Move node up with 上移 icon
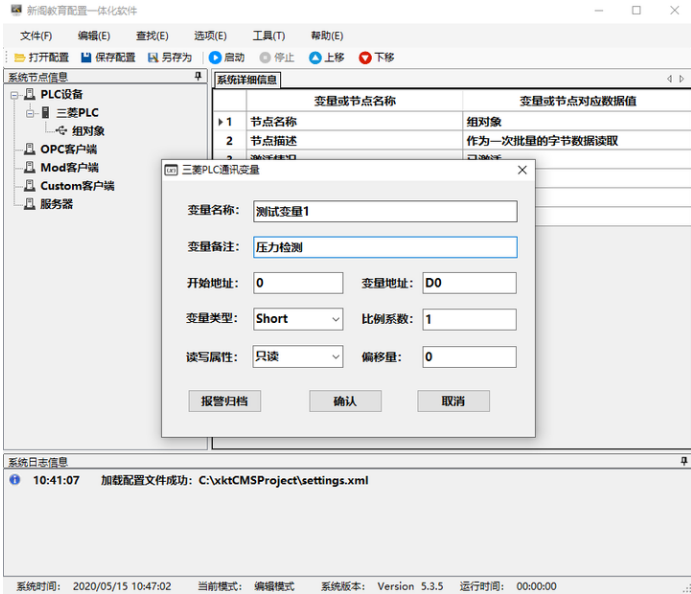The height and width of the screenshot is (594, 691). (315, 58)
